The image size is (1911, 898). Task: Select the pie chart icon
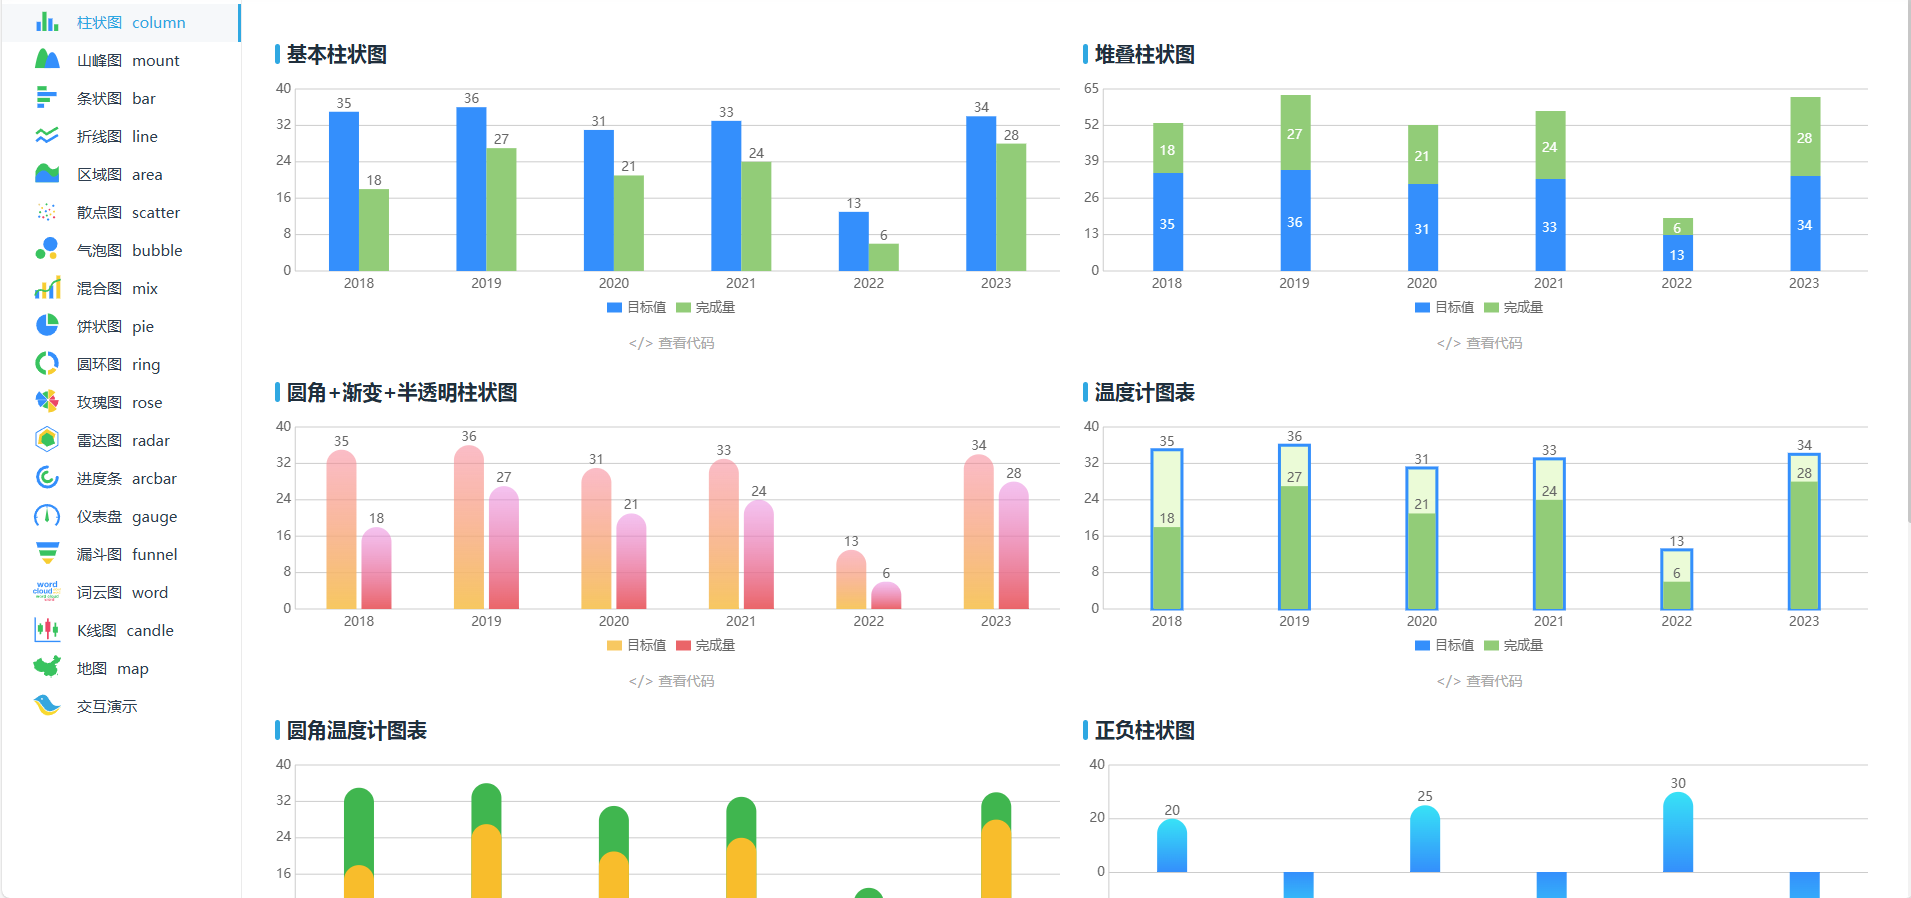pos(47,326)
